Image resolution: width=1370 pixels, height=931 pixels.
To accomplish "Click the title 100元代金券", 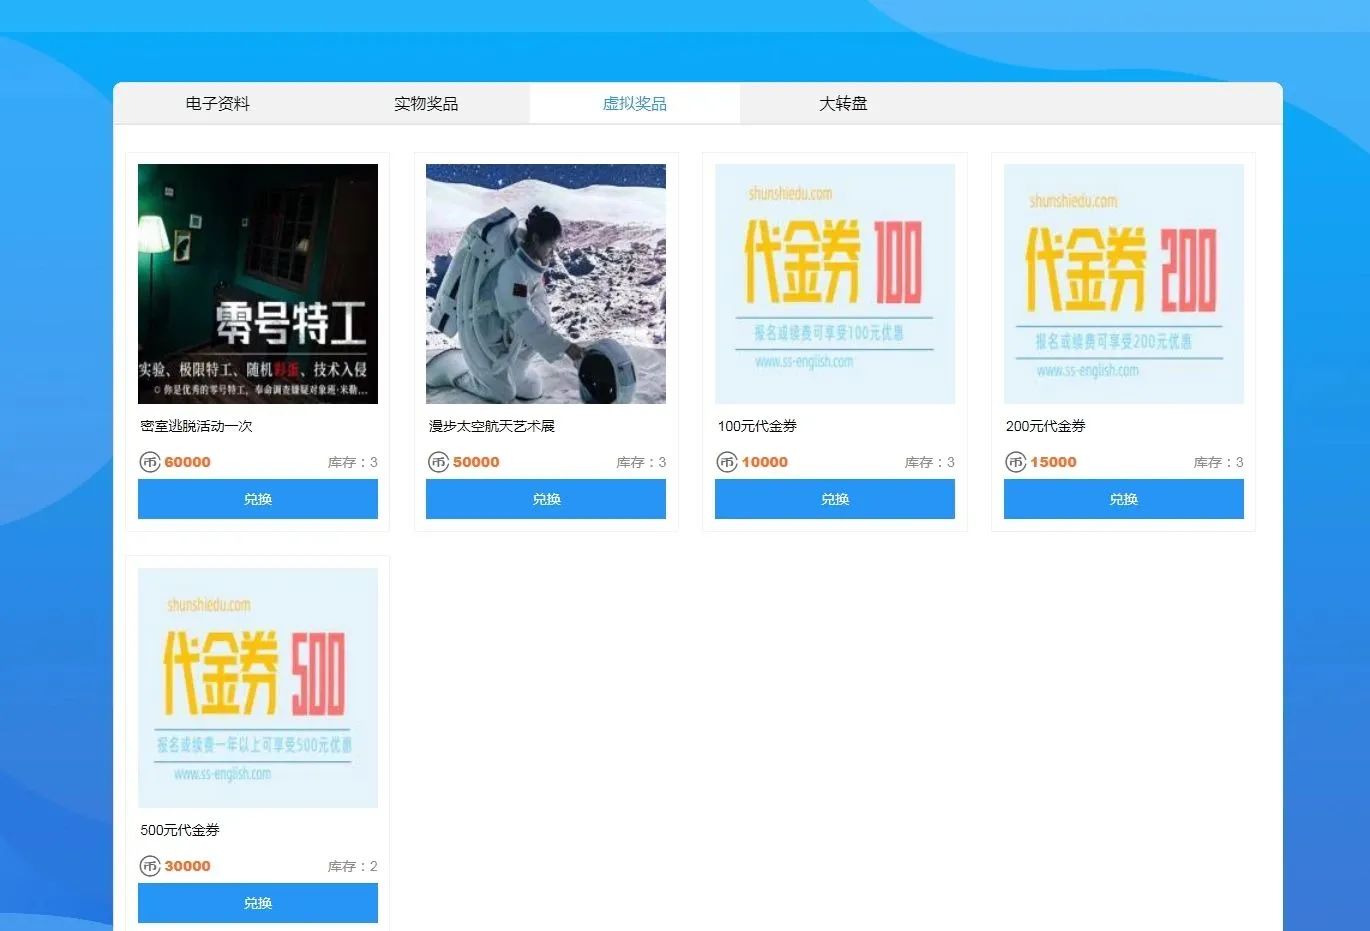I will coord(757,426).
